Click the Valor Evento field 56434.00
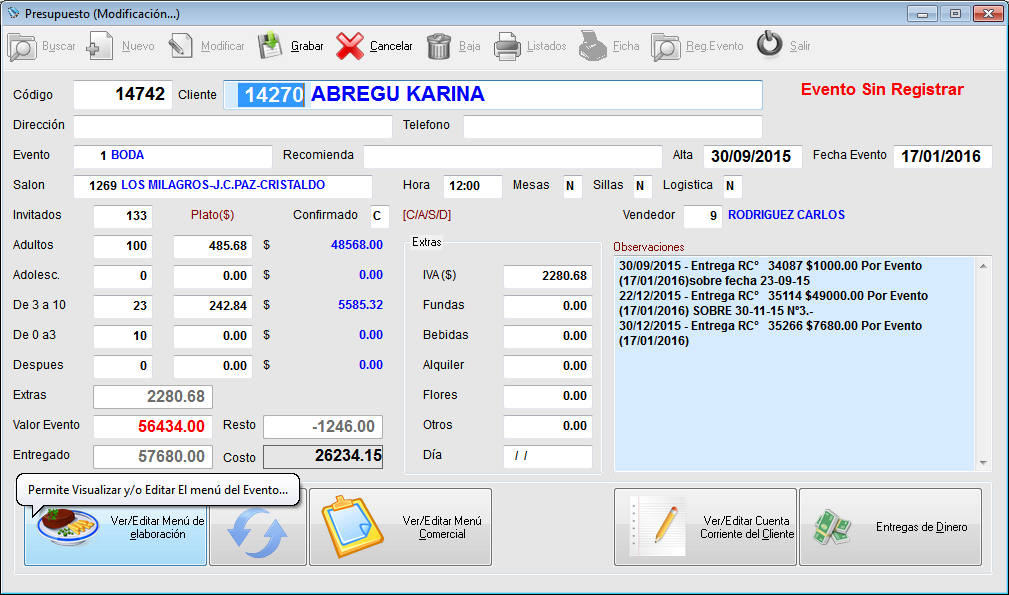 [x=153, y=426]
